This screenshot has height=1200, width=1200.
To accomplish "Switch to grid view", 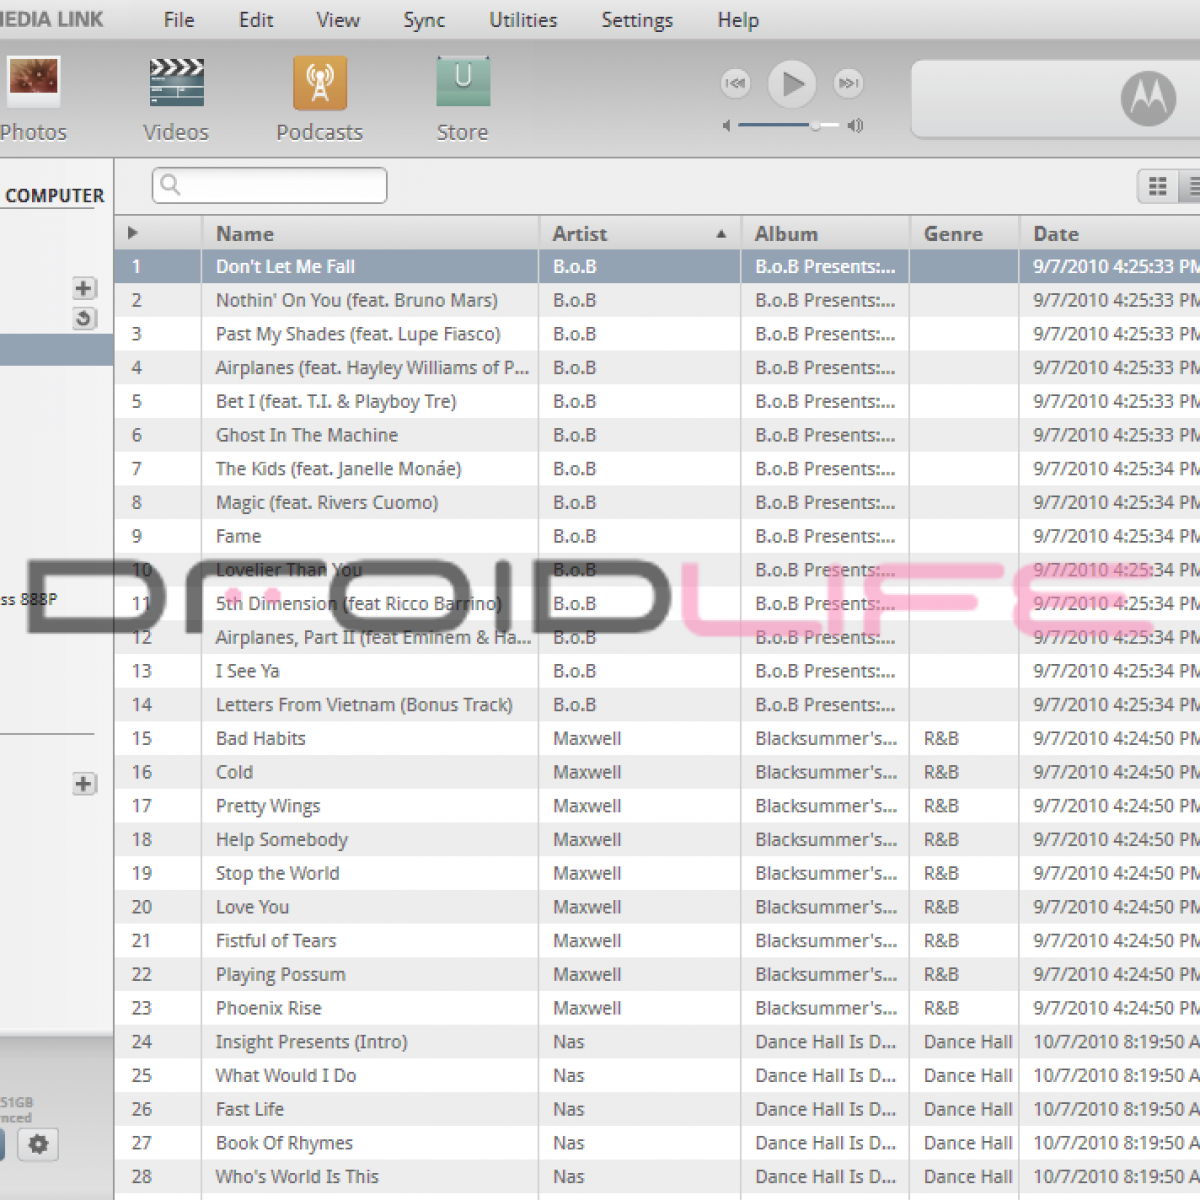I will (1158, 187).
